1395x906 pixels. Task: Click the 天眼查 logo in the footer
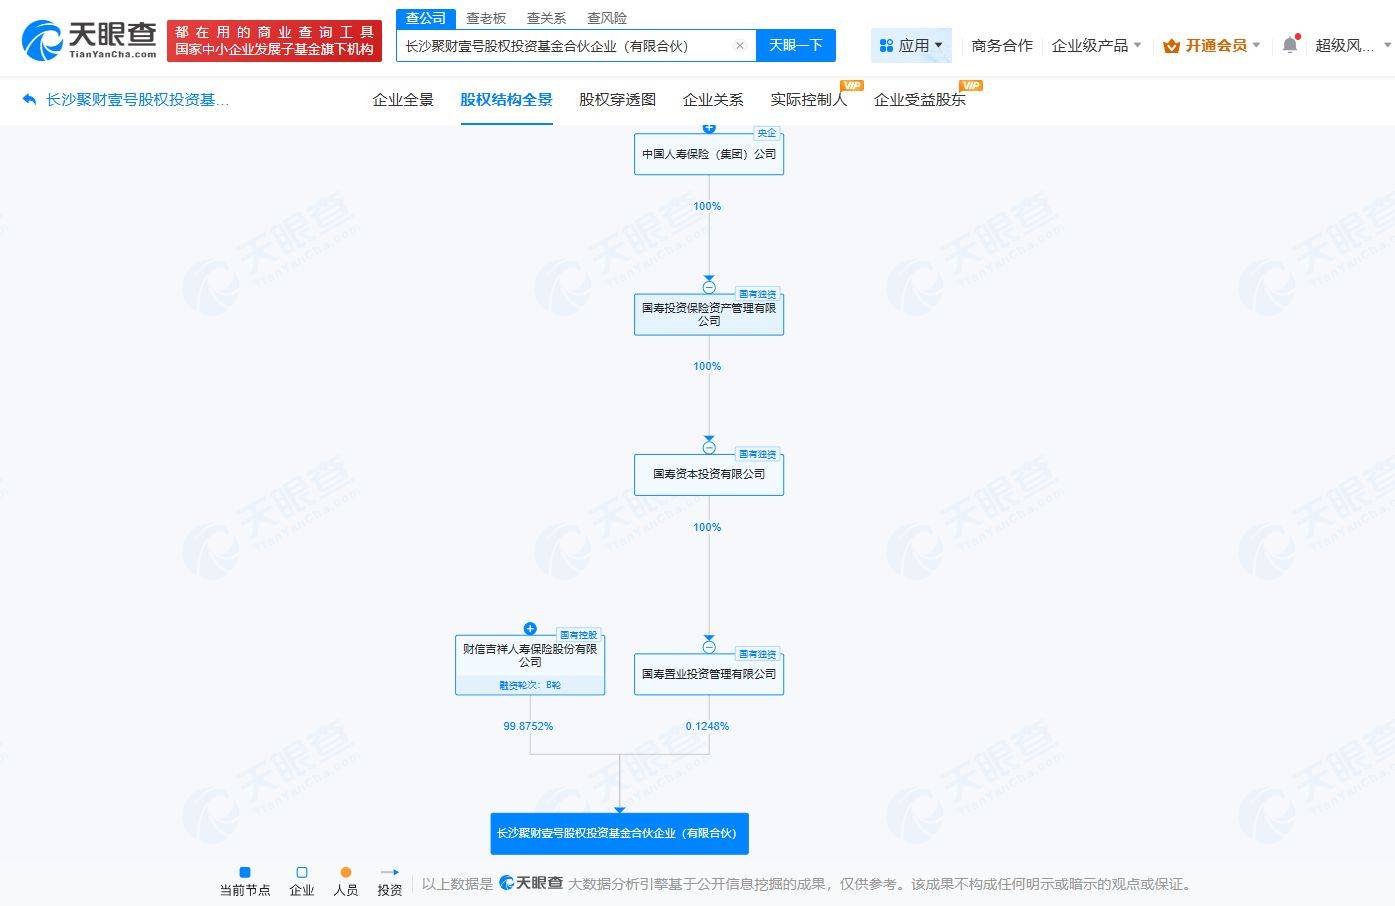coord(531,883)
